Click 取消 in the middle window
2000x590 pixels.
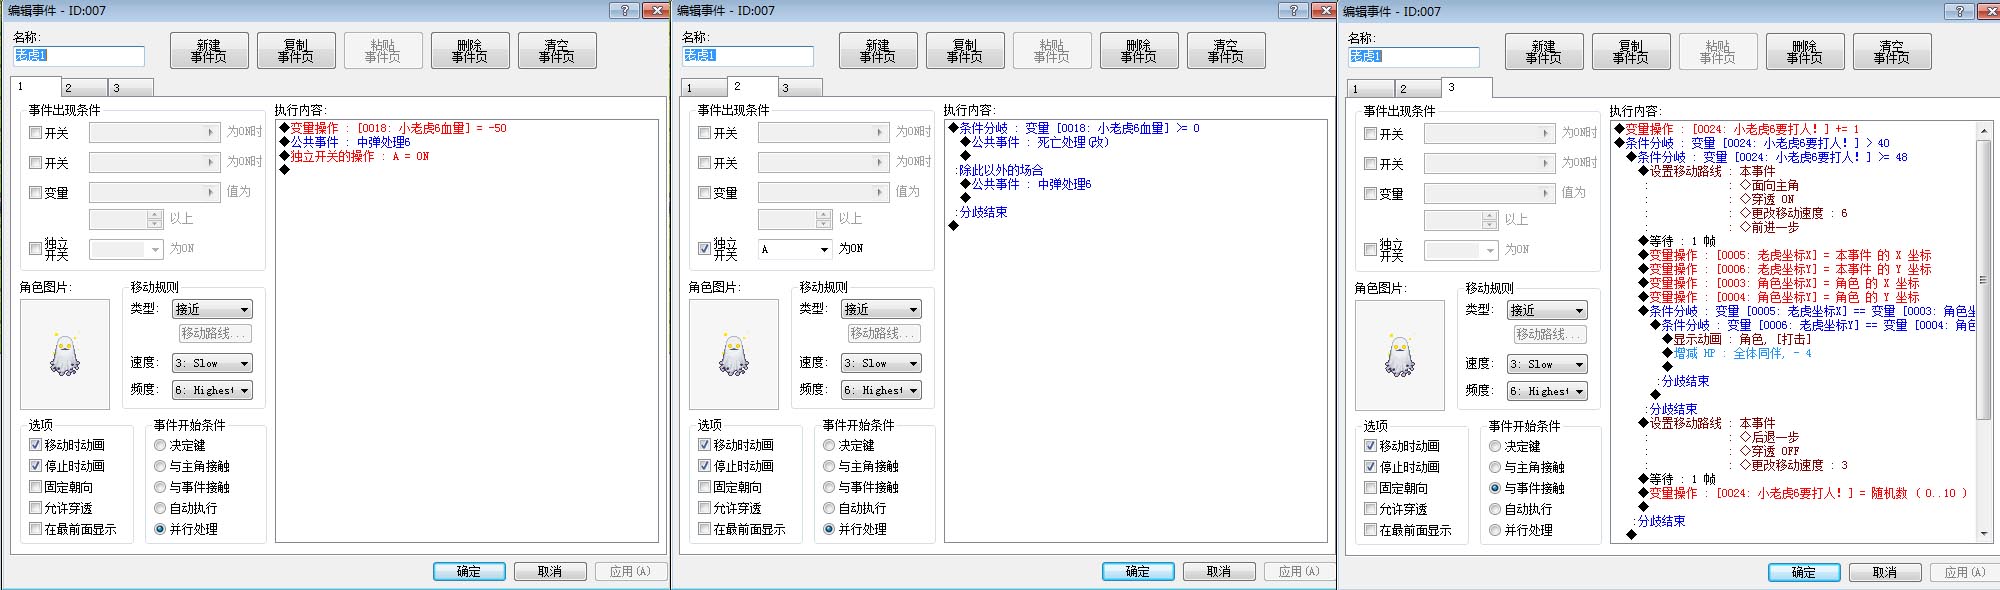pyautogui.click(x=1219, y=571)
